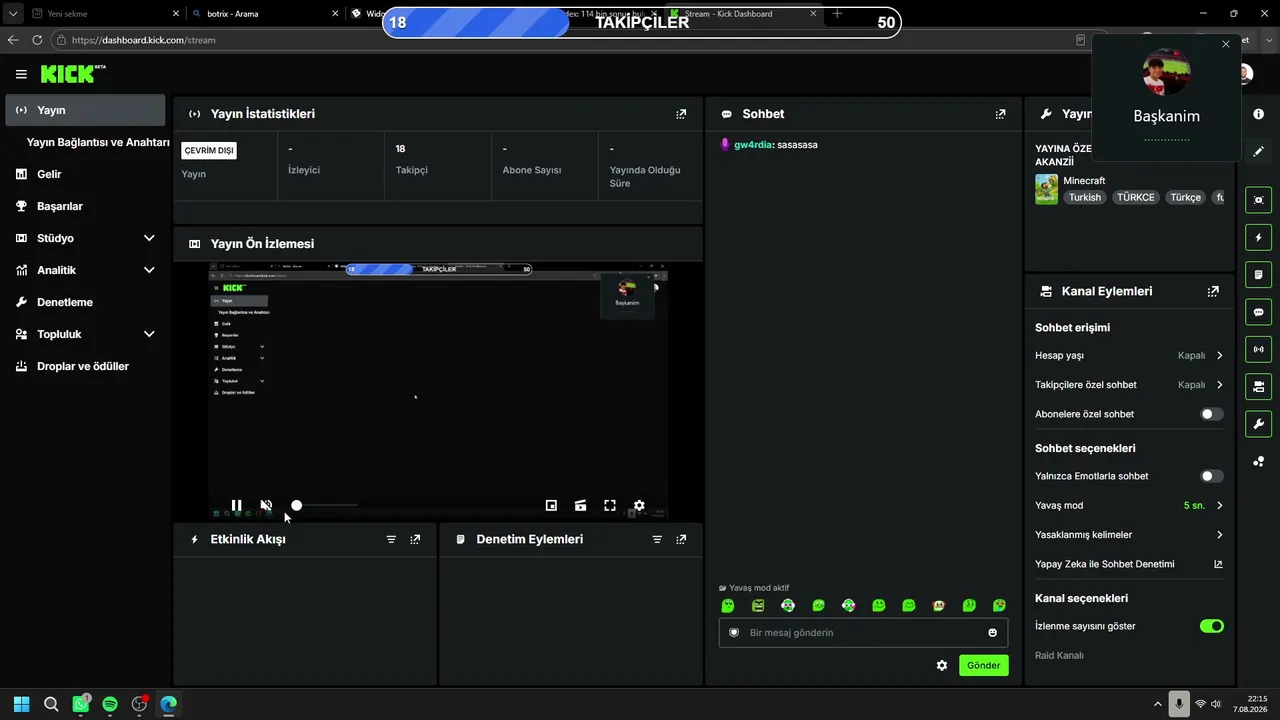Viewport: 1280px width, 720px height.
Task: Disable İzlenme sayısını göster switch
Action: pos(1212,626)
